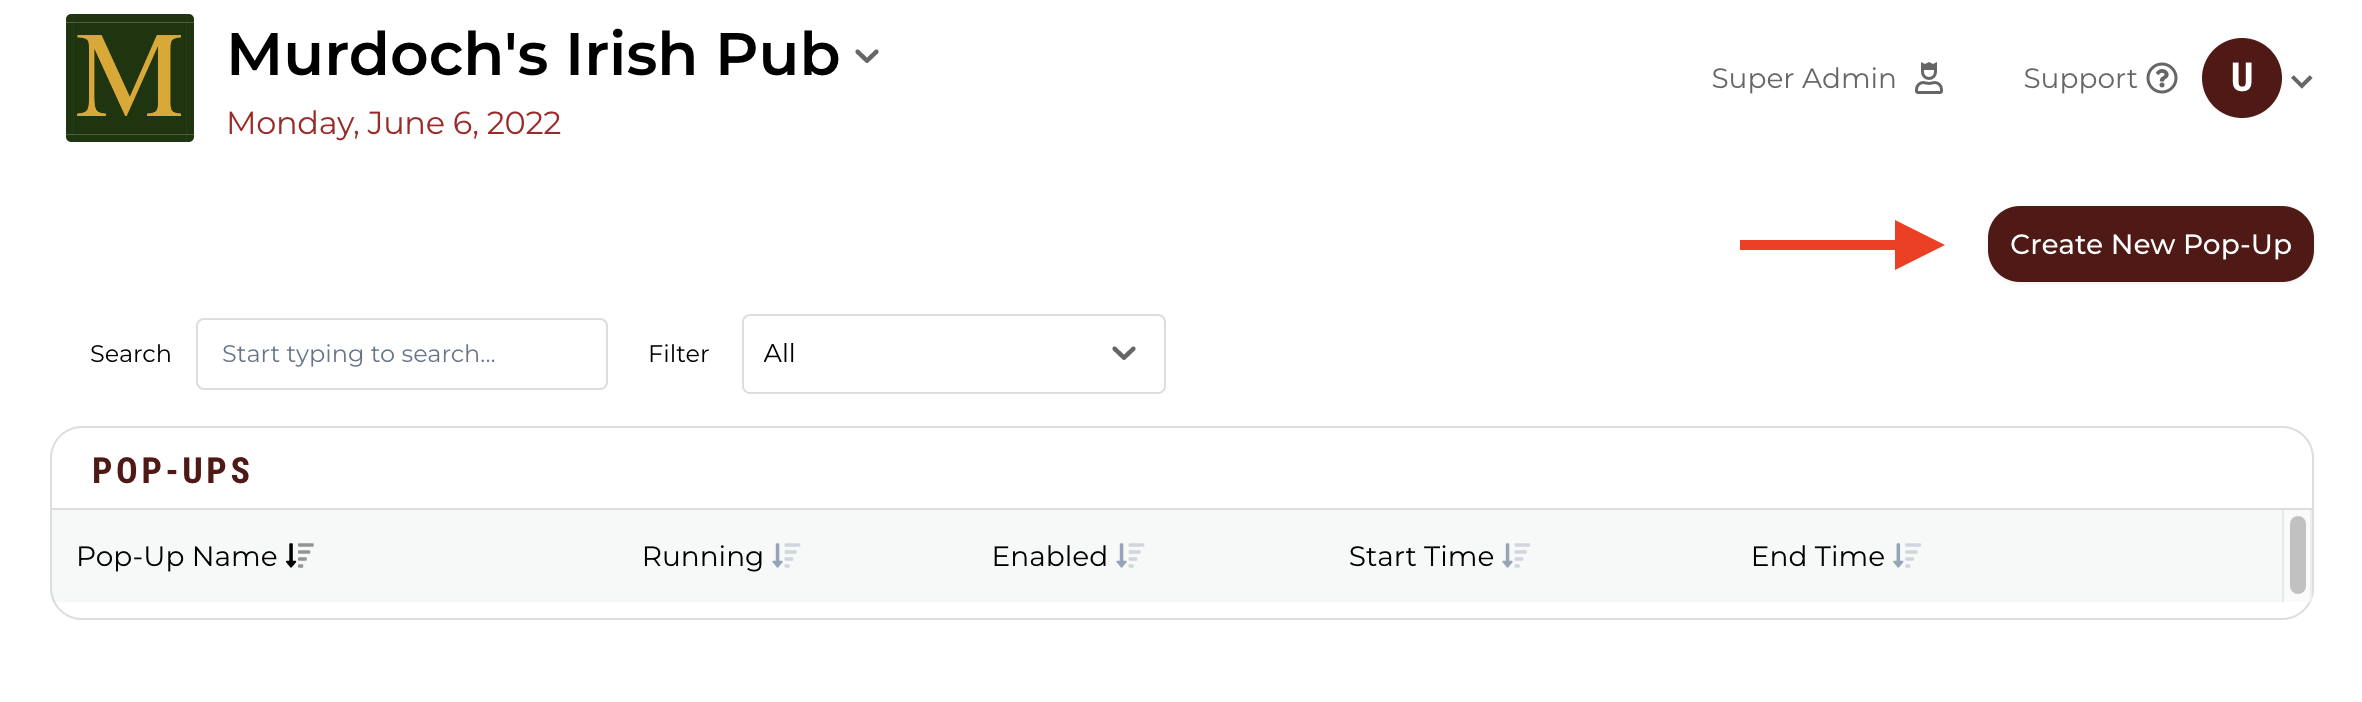Screen dimensions: 2362x702
Task: Expand the Murdoch's Irish Pub location chevron
Action: tap(867, 56)
